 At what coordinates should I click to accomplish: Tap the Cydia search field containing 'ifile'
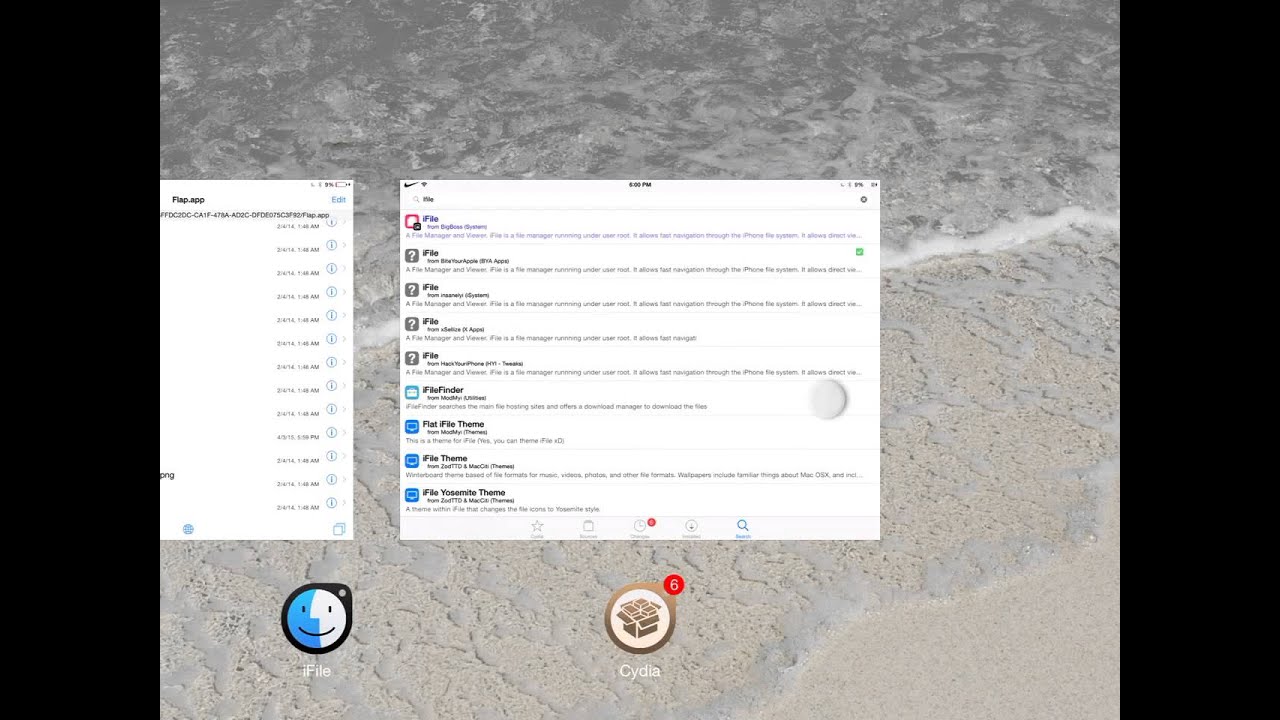point(640,199)
